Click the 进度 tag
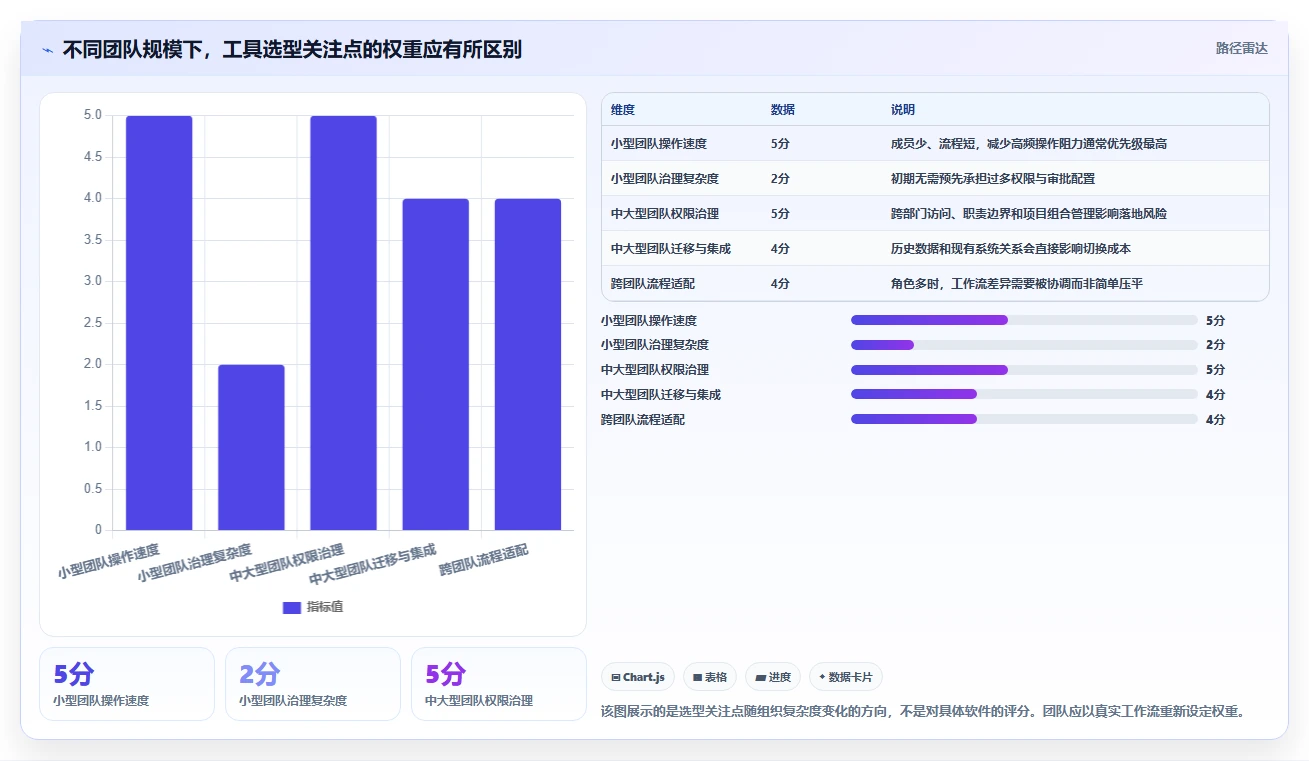 tap(773, 677)
